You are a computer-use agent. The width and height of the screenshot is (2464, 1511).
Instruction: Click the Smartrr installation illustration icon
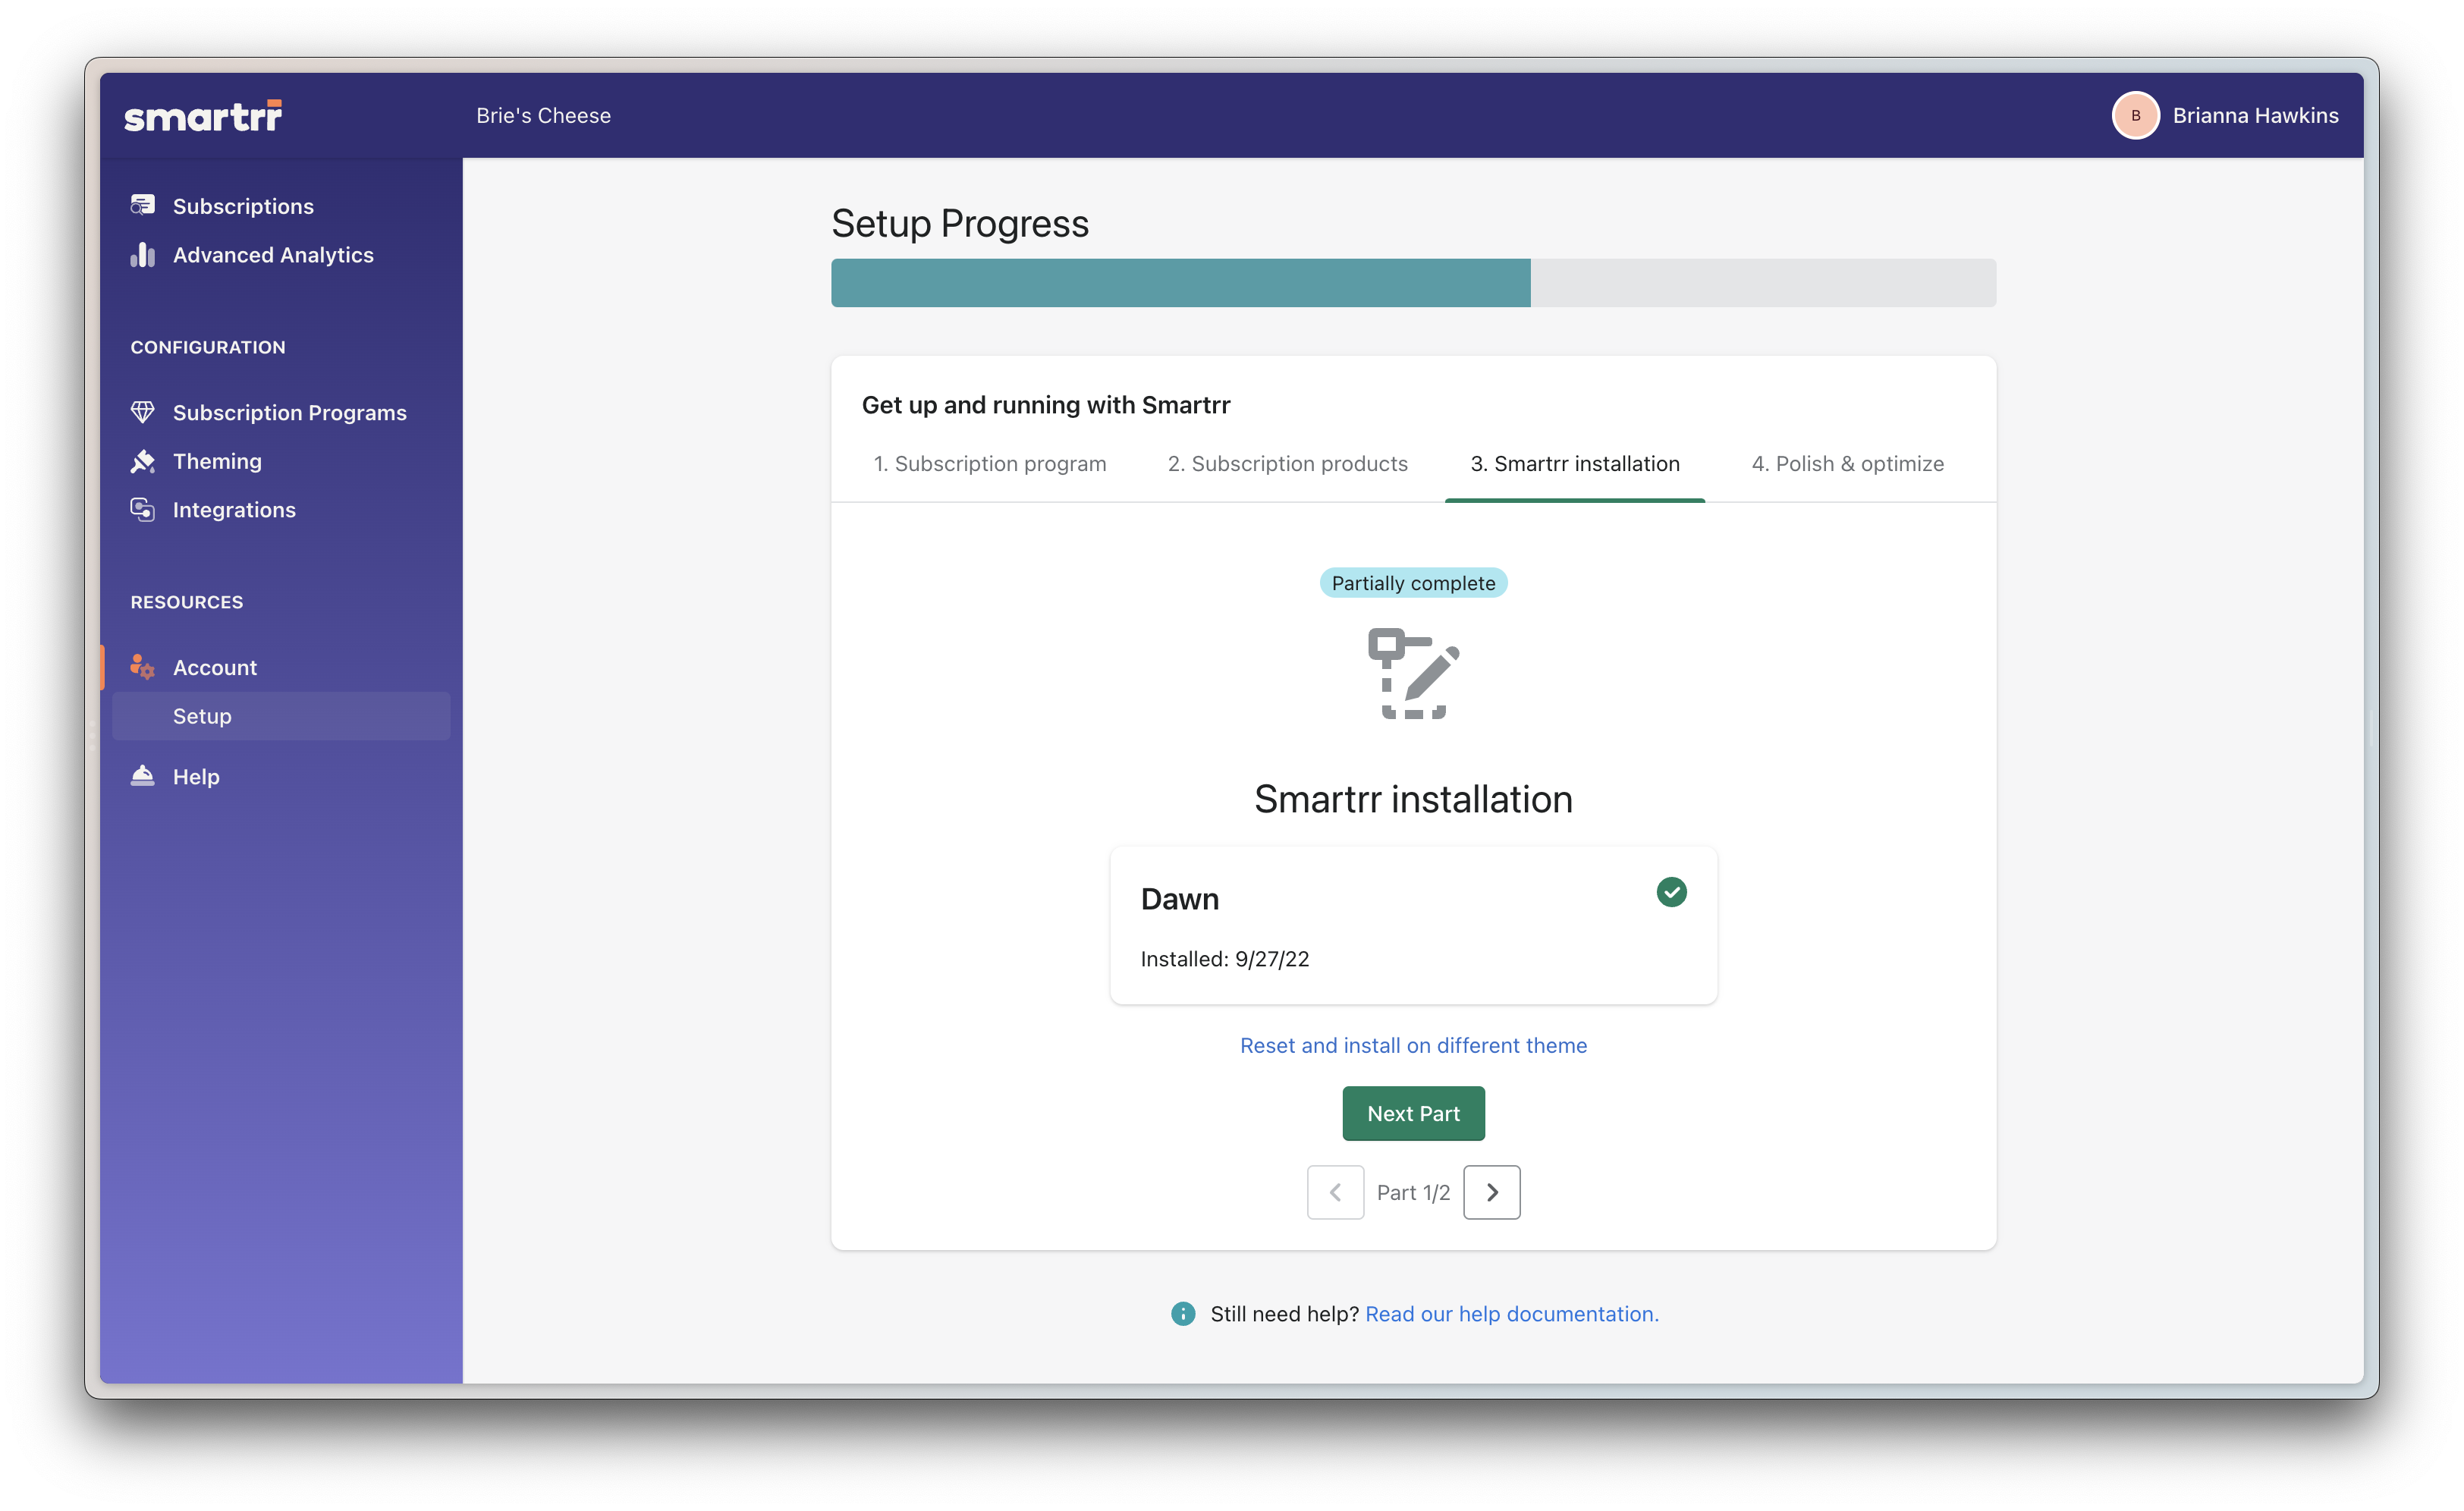(1413, 674)
